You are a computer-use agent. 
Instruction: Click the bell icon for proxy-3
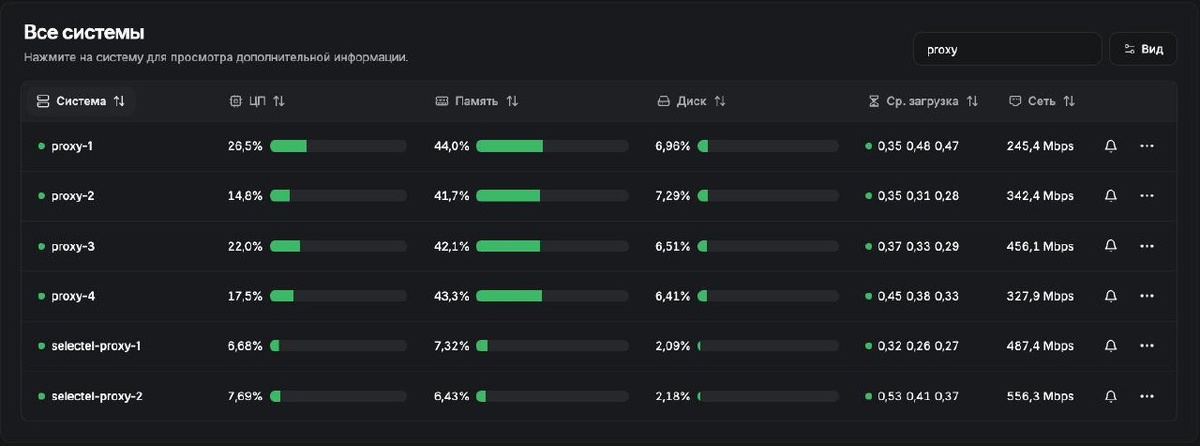tap(1110, 246)
